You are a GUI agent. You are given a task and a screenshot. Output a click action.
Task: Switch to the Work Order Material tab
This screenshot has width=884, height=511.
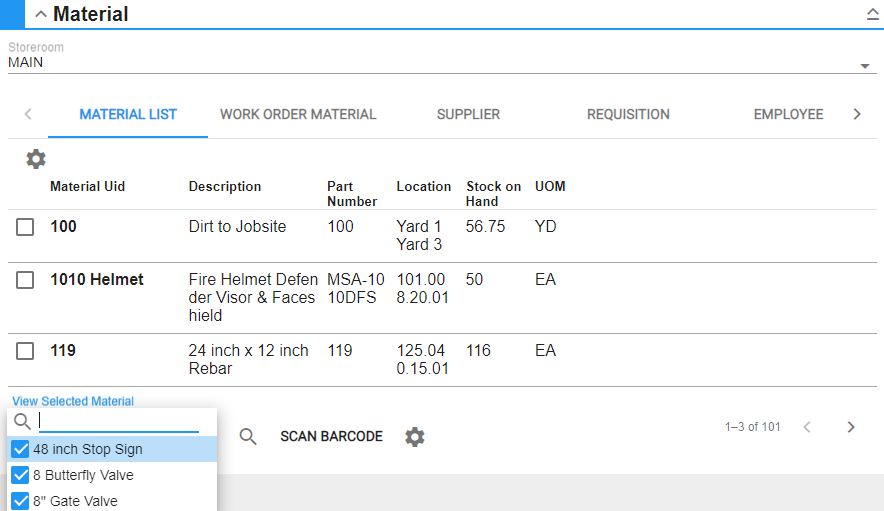(x=298, y=114)
